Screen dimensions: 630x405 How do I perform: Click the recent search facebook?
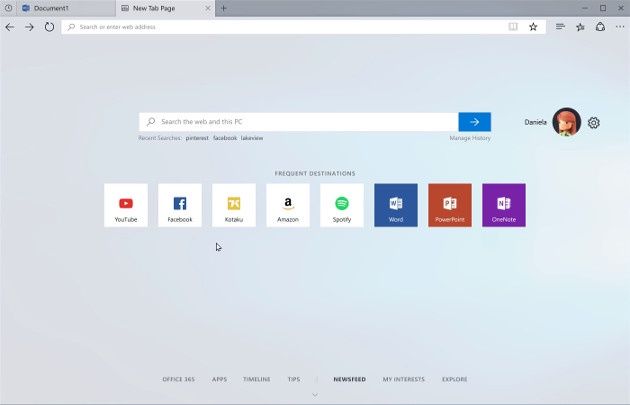click(225, 138)
